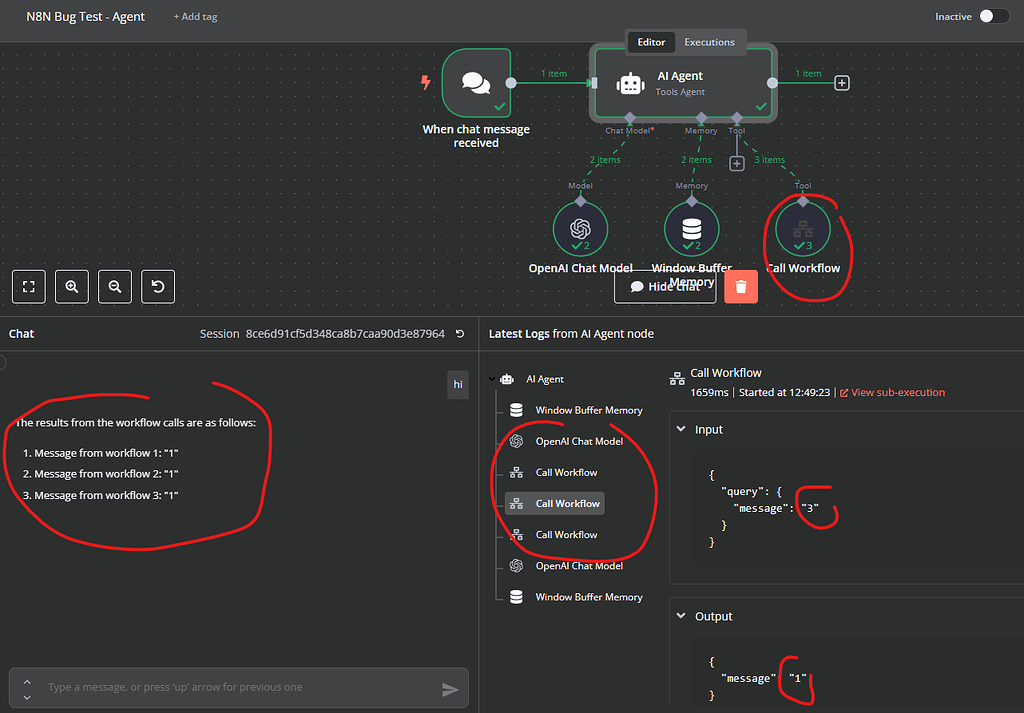Screen dimensions: 1024x713
Task: Collapse the Output section in logs
Action: pyautogui.click(x=682, y=616)
